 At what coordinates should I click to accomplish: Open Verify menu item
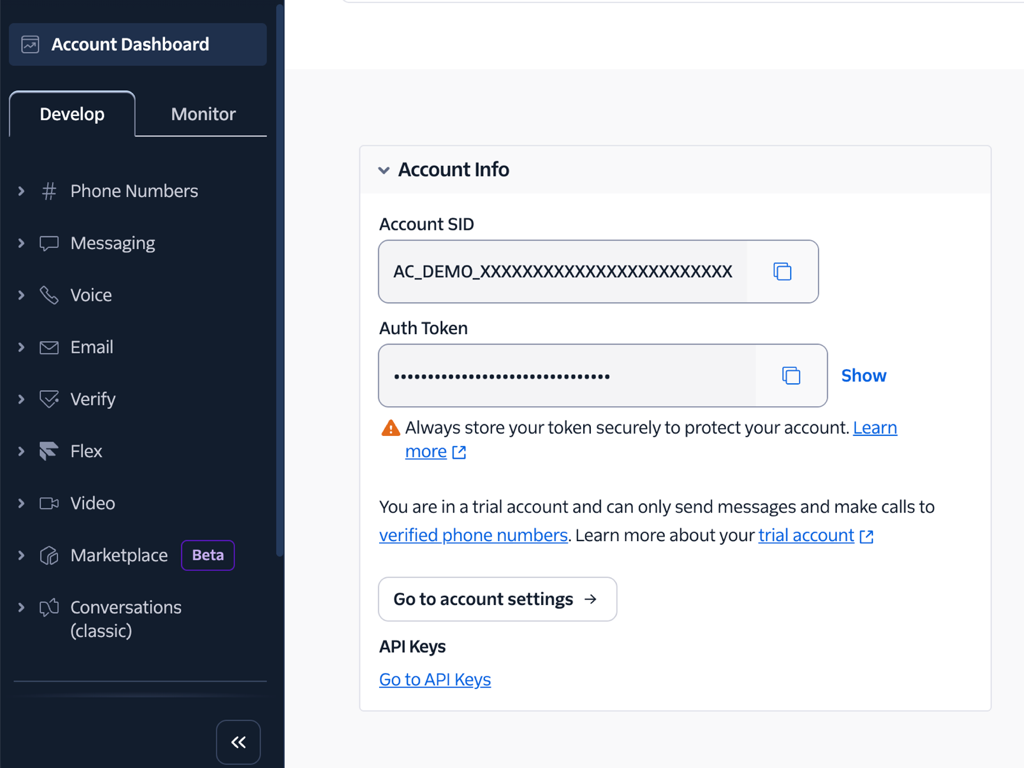(93, 399)
